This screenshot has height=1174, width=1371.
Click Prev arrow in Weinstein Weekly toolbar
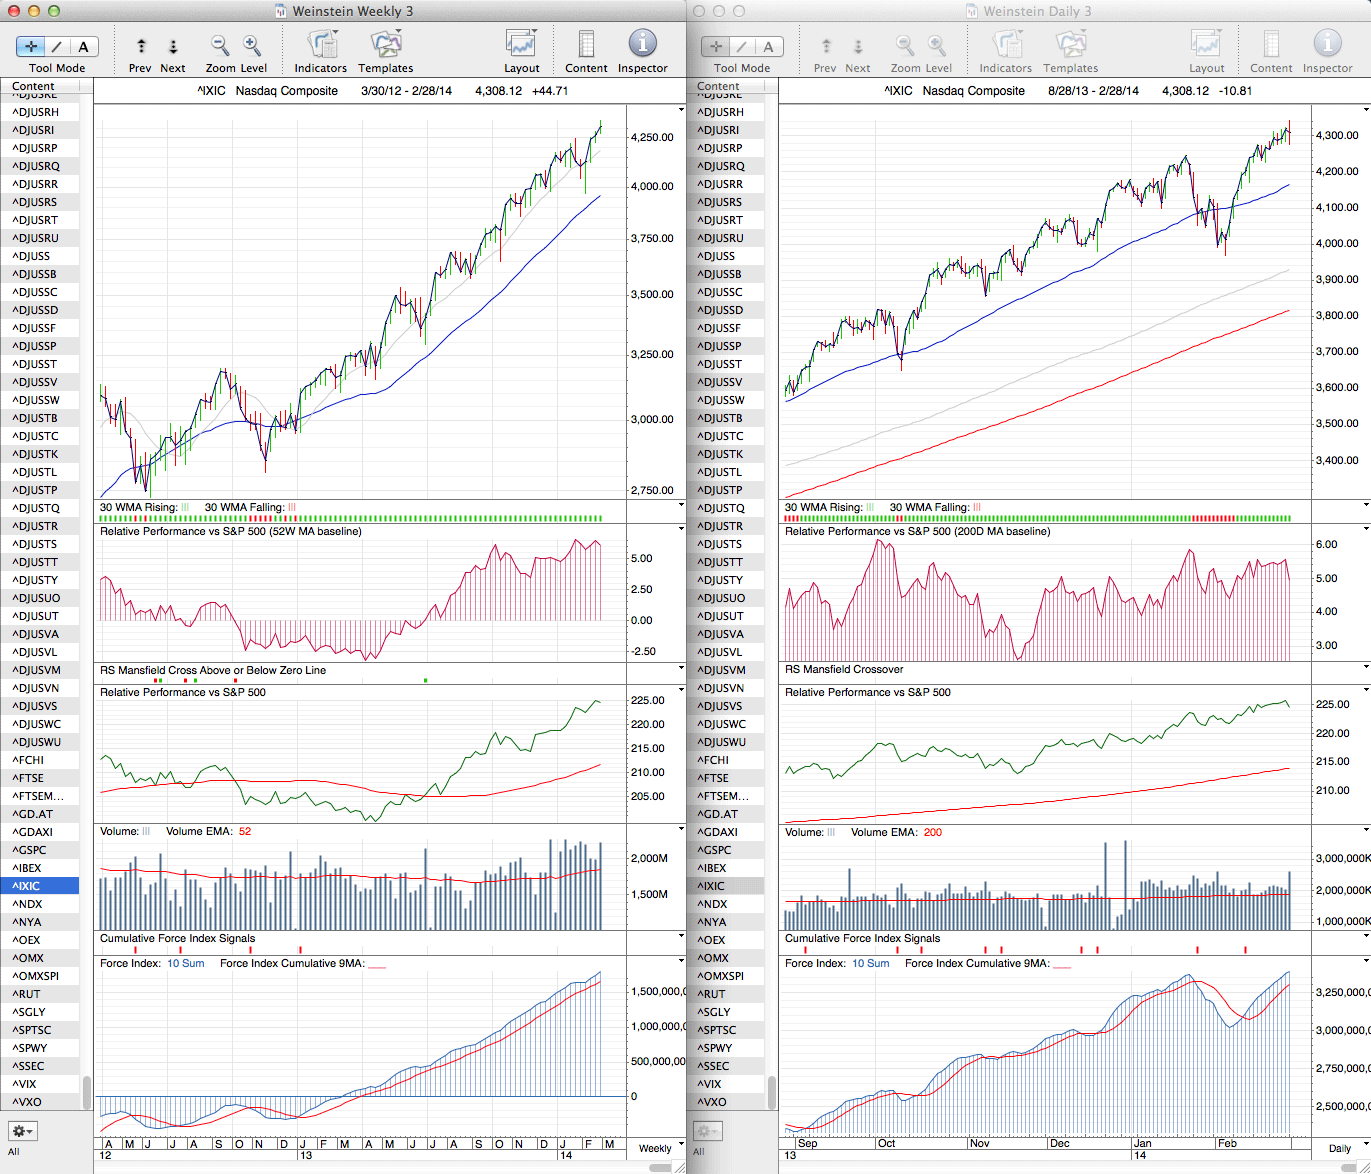point(141,47)
